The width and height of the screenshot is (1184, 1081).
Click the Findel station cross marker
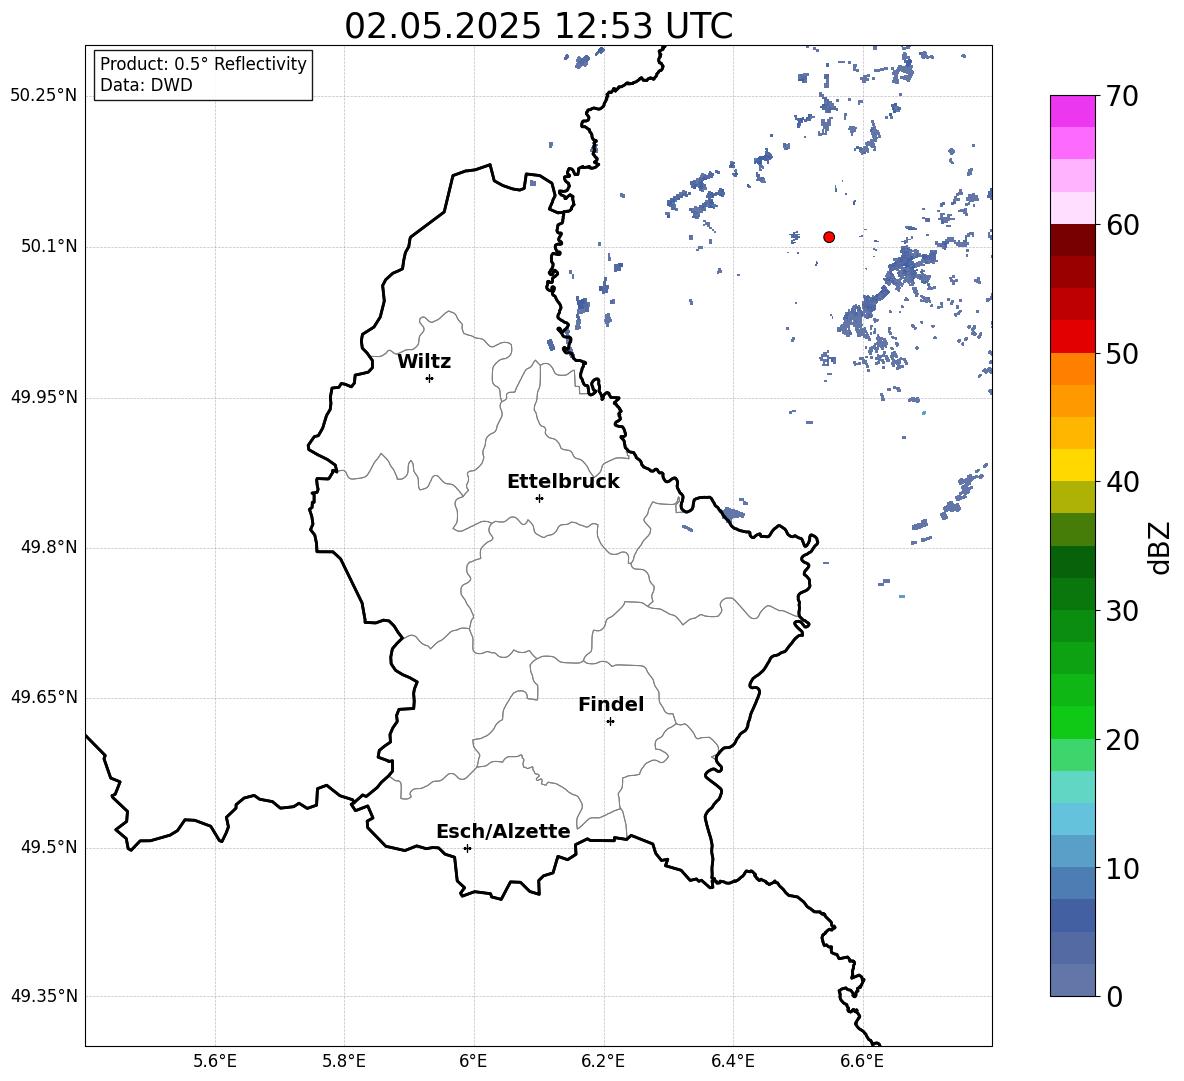[x=610, y=722]
